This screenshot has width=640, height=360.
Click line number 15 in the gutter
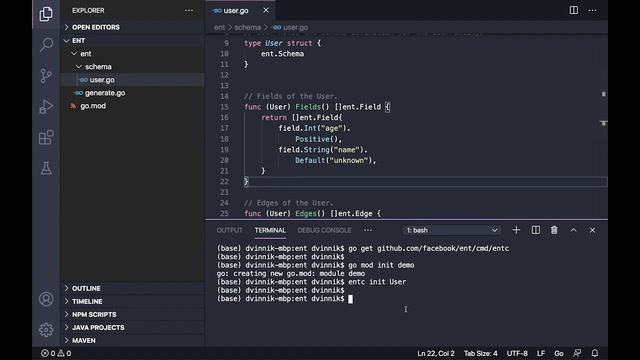click(224, 107)
